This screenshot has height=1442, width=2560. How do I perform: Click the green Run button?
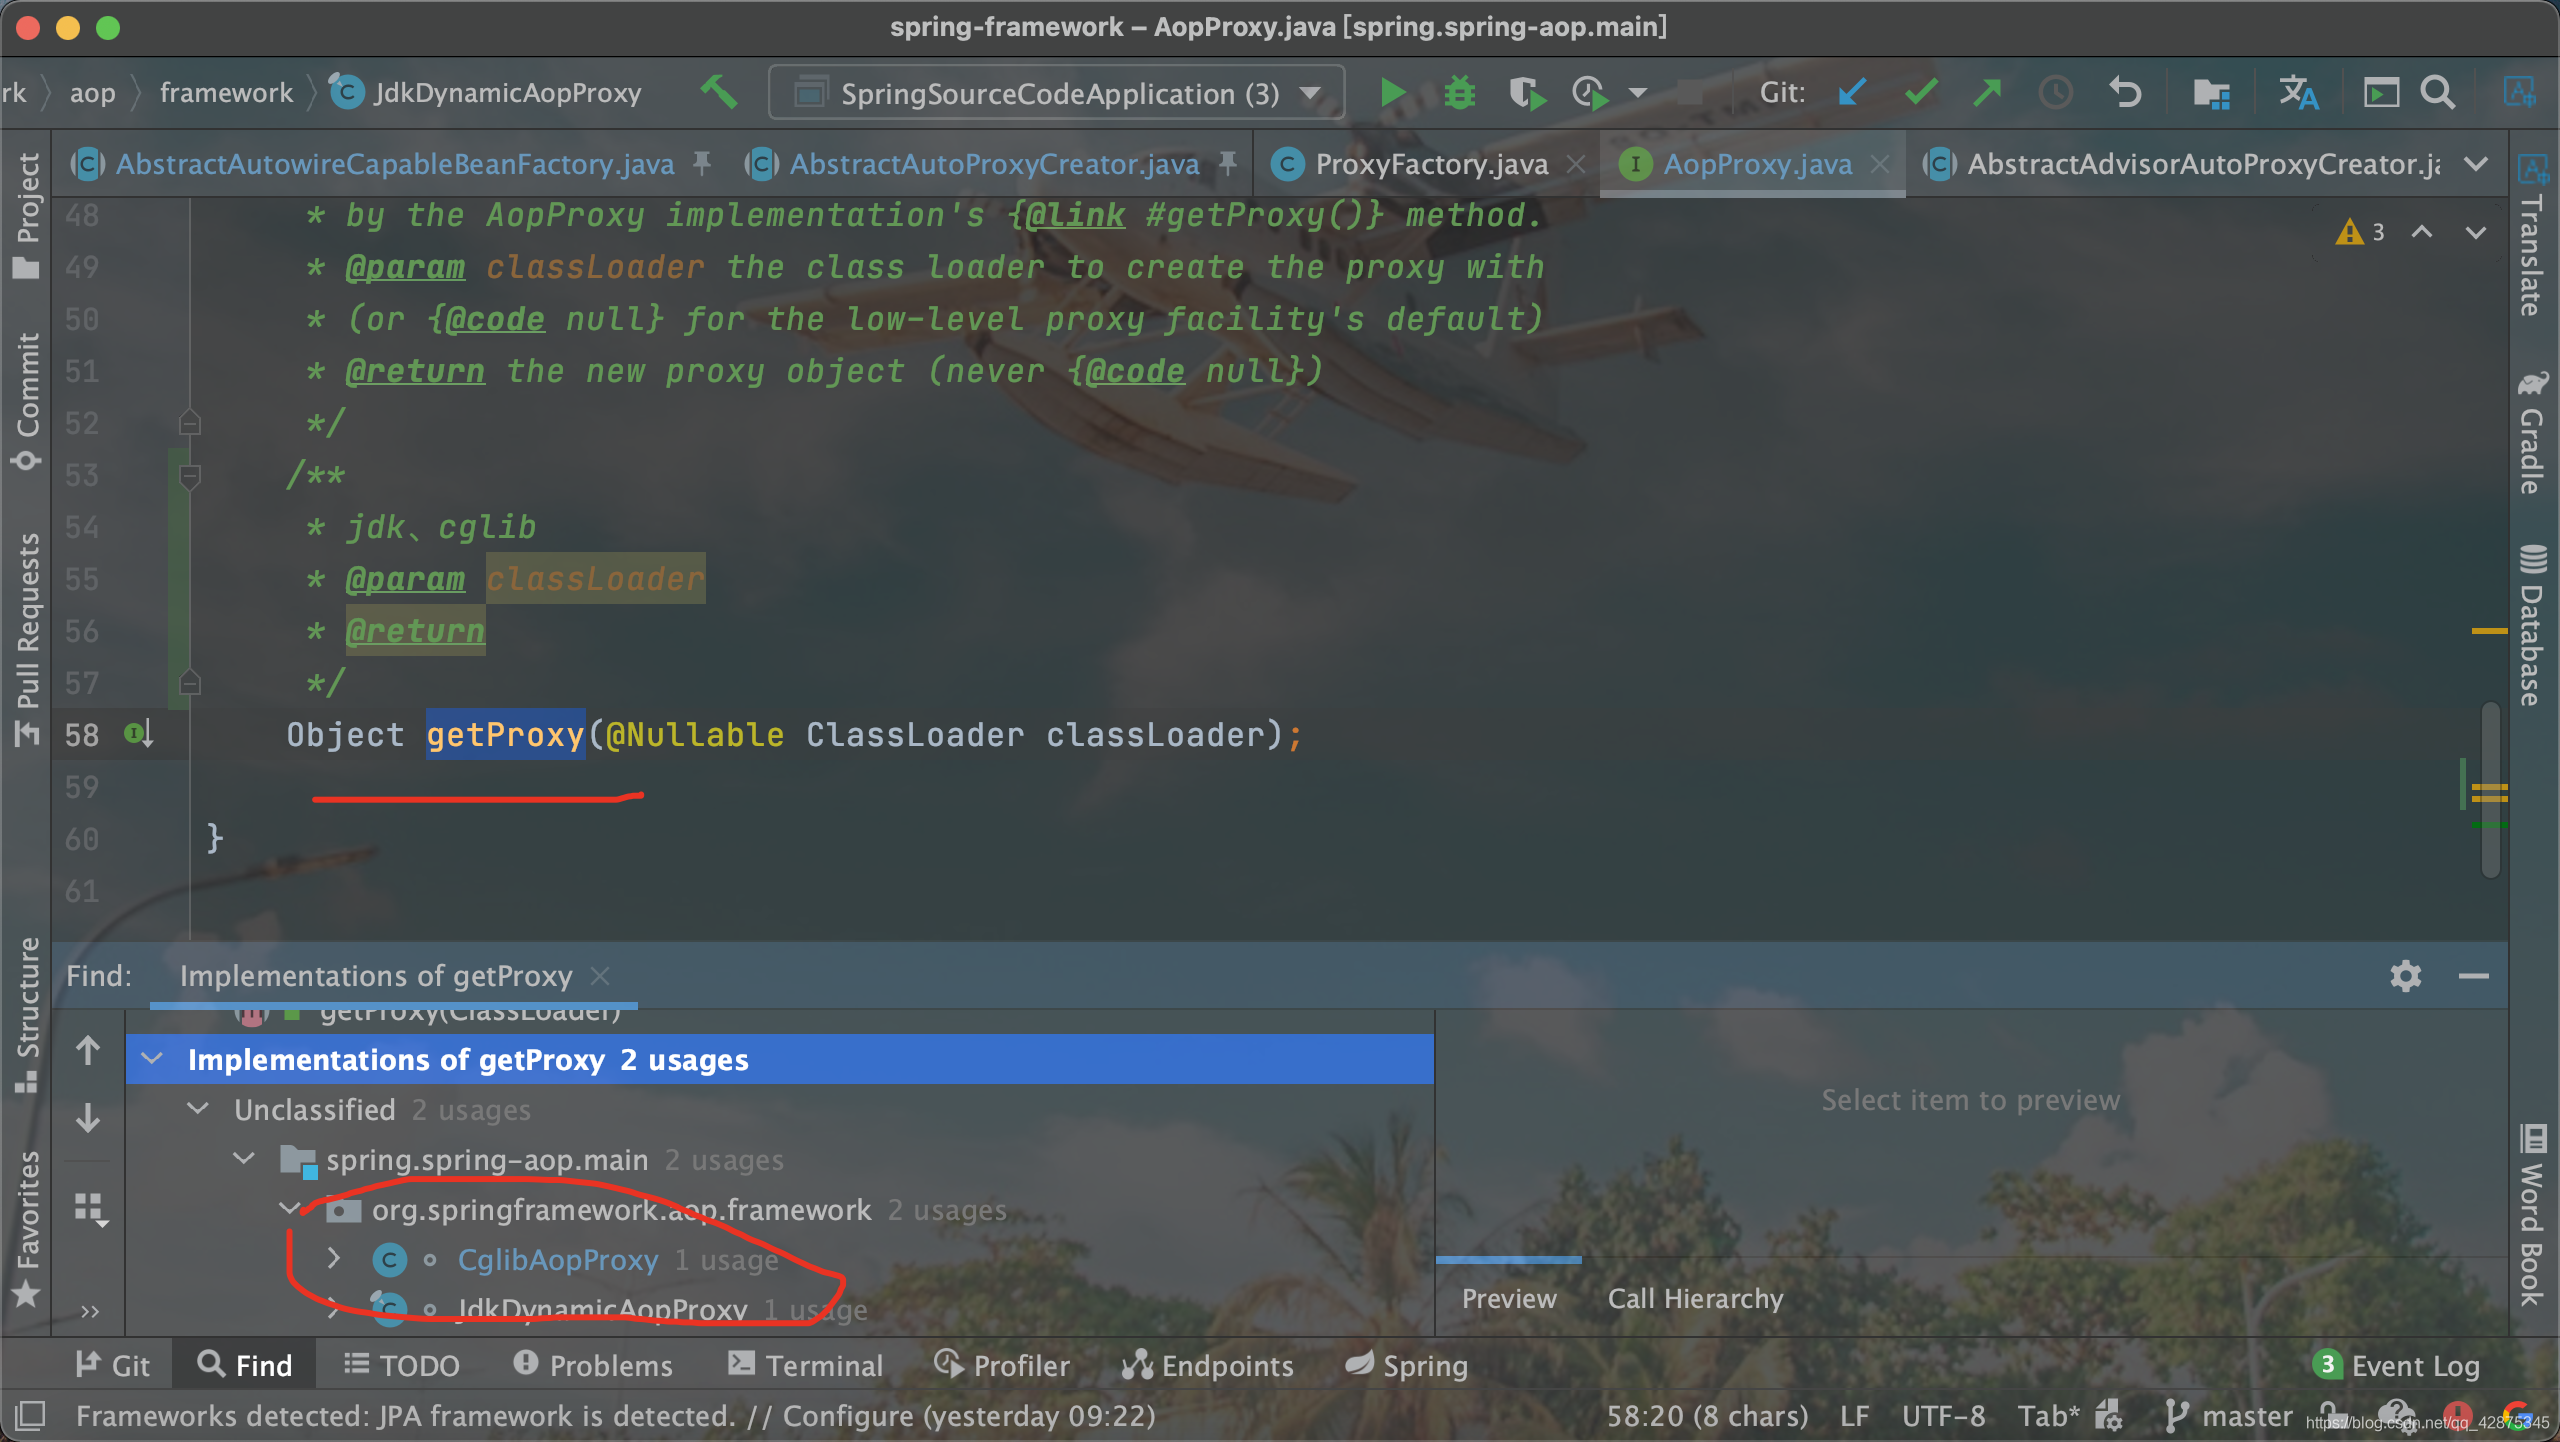pyautogui.click(x=1391, y=93)
